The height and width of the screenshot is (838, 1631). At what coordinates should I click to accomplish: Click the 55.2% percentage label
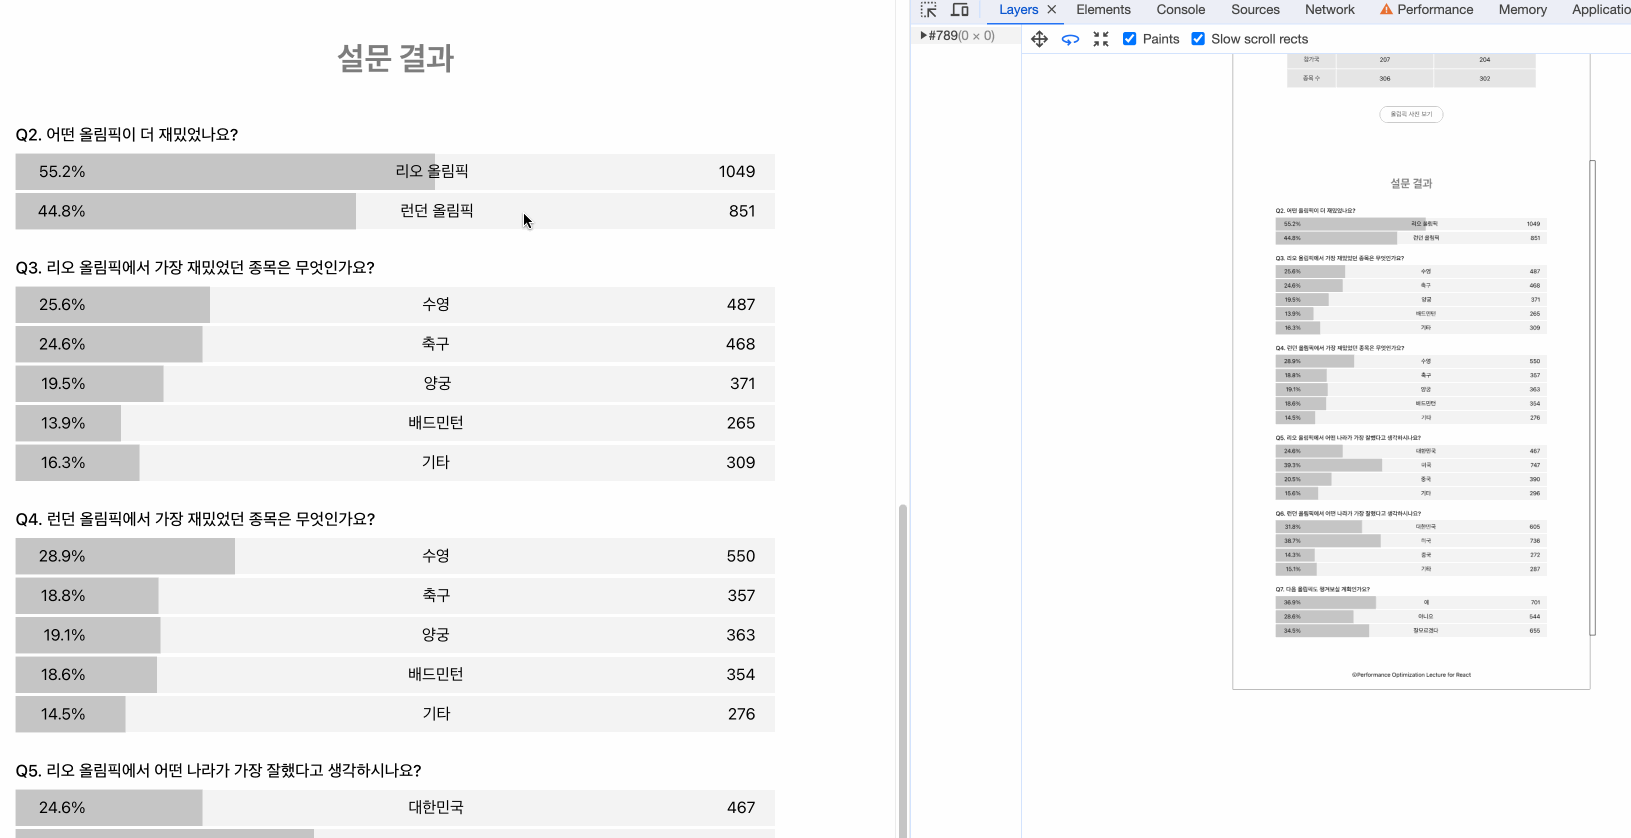click(x=62, y=172)
